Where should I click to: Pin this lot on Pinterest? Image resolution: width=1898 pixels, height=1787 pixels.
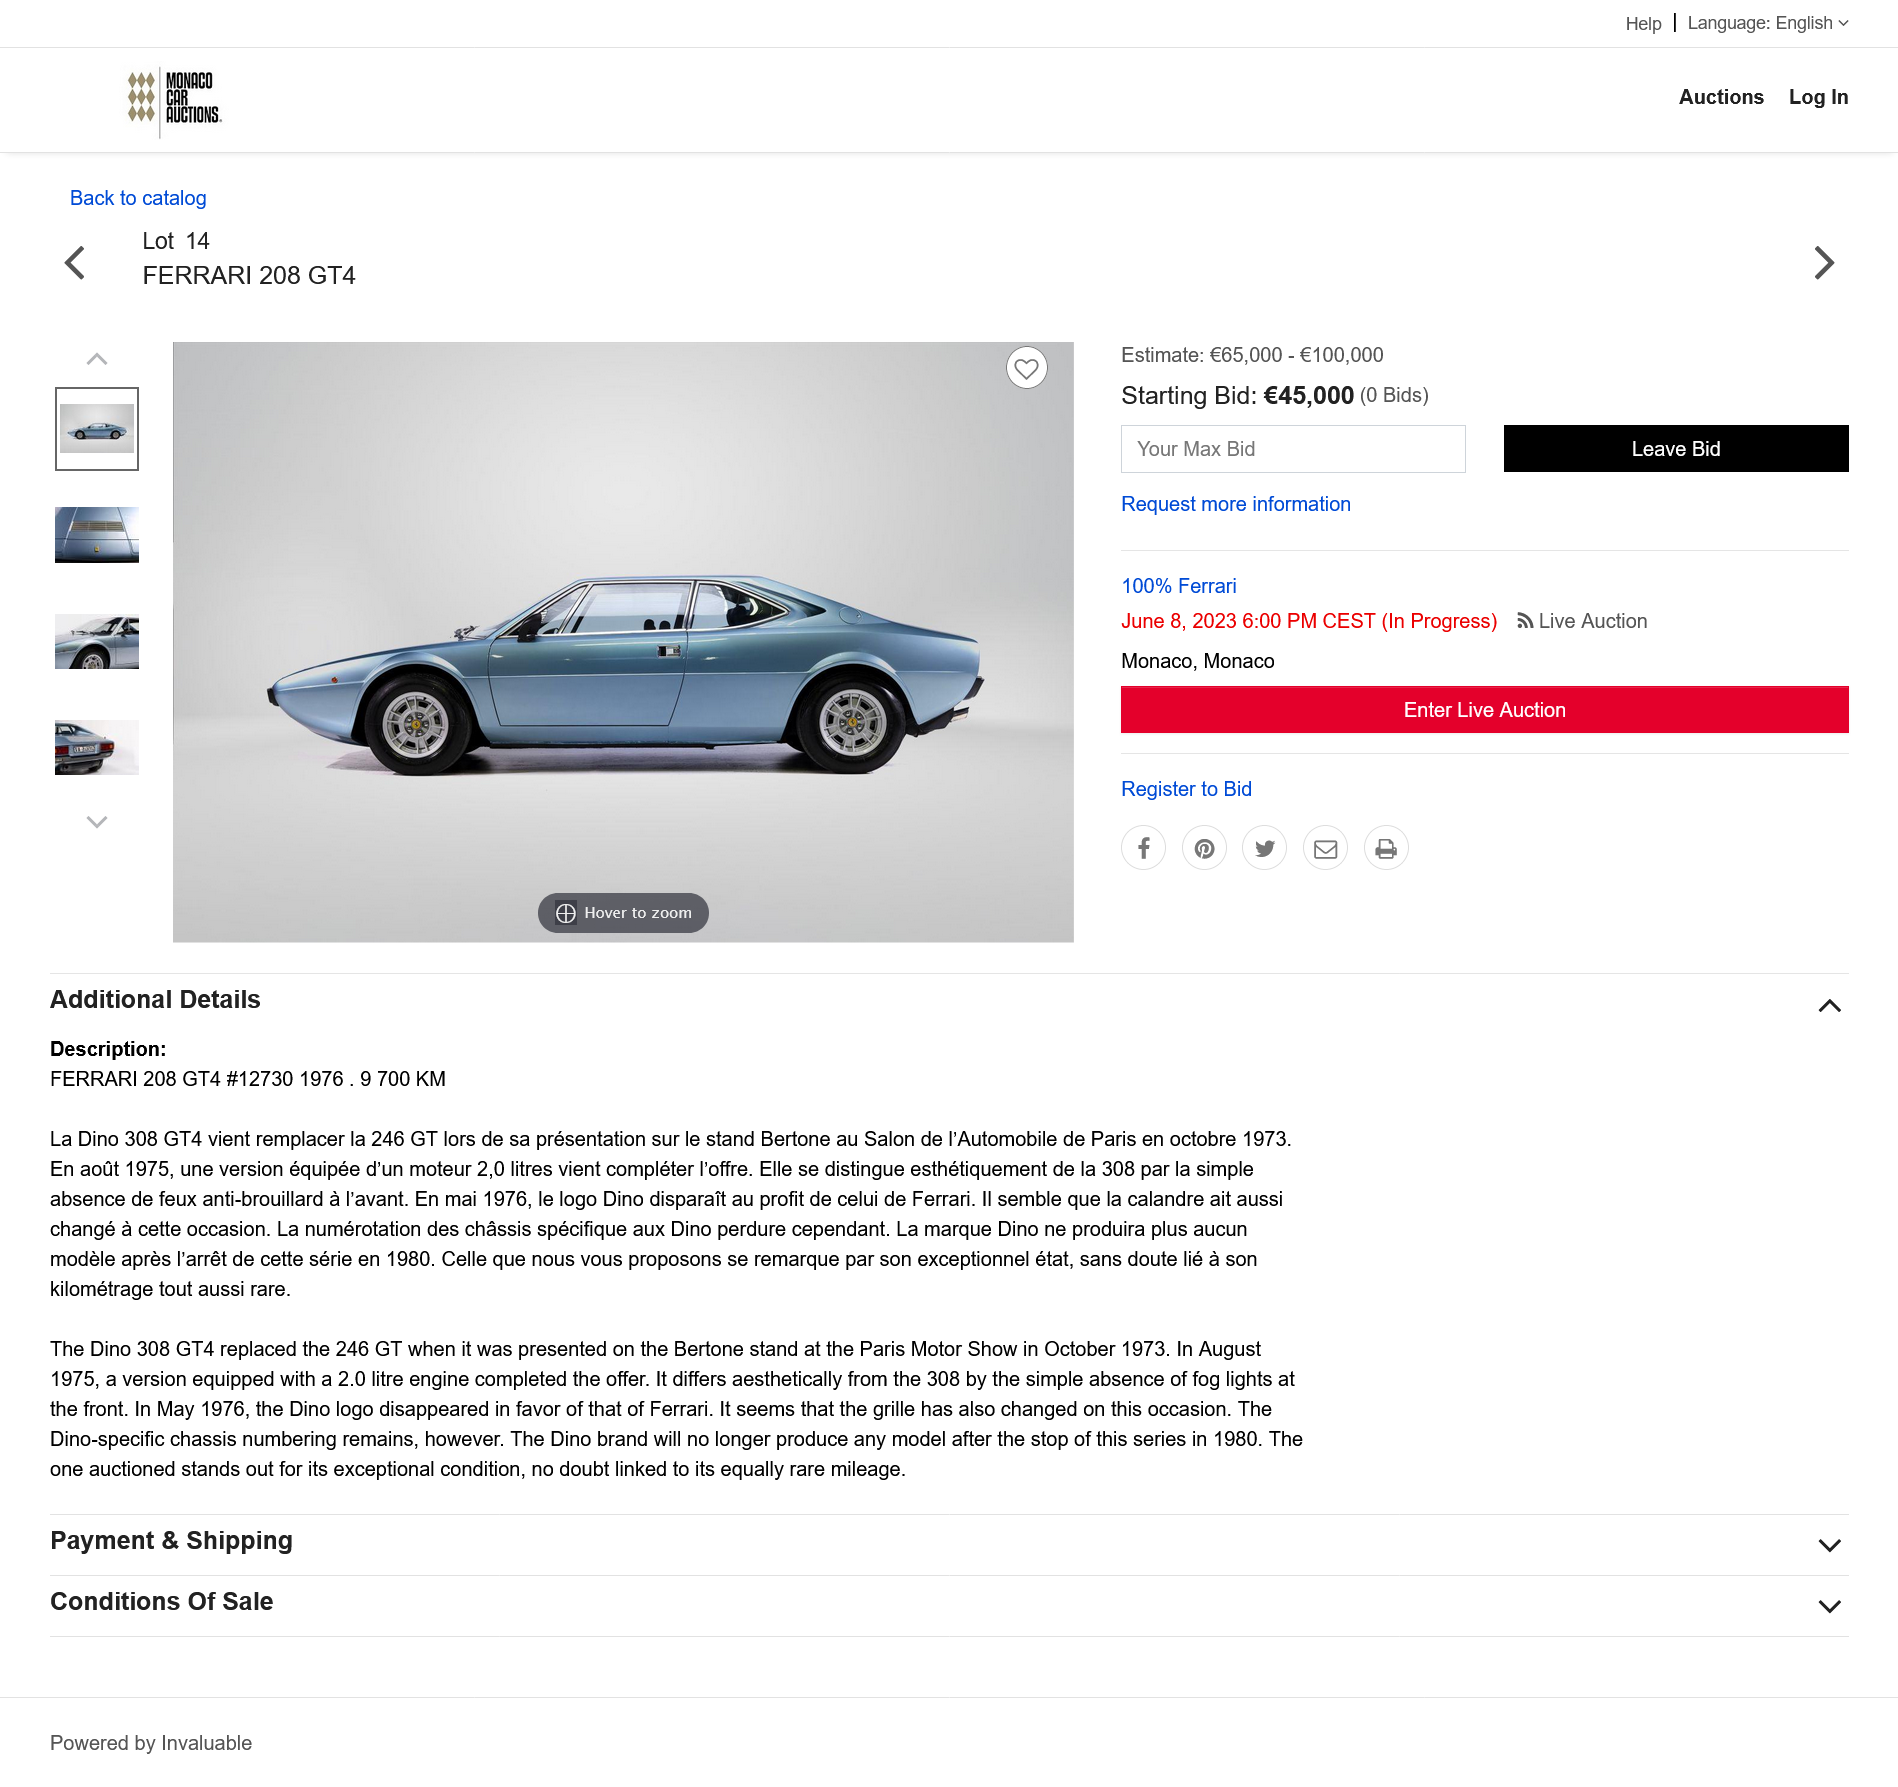click(1204, 848)
